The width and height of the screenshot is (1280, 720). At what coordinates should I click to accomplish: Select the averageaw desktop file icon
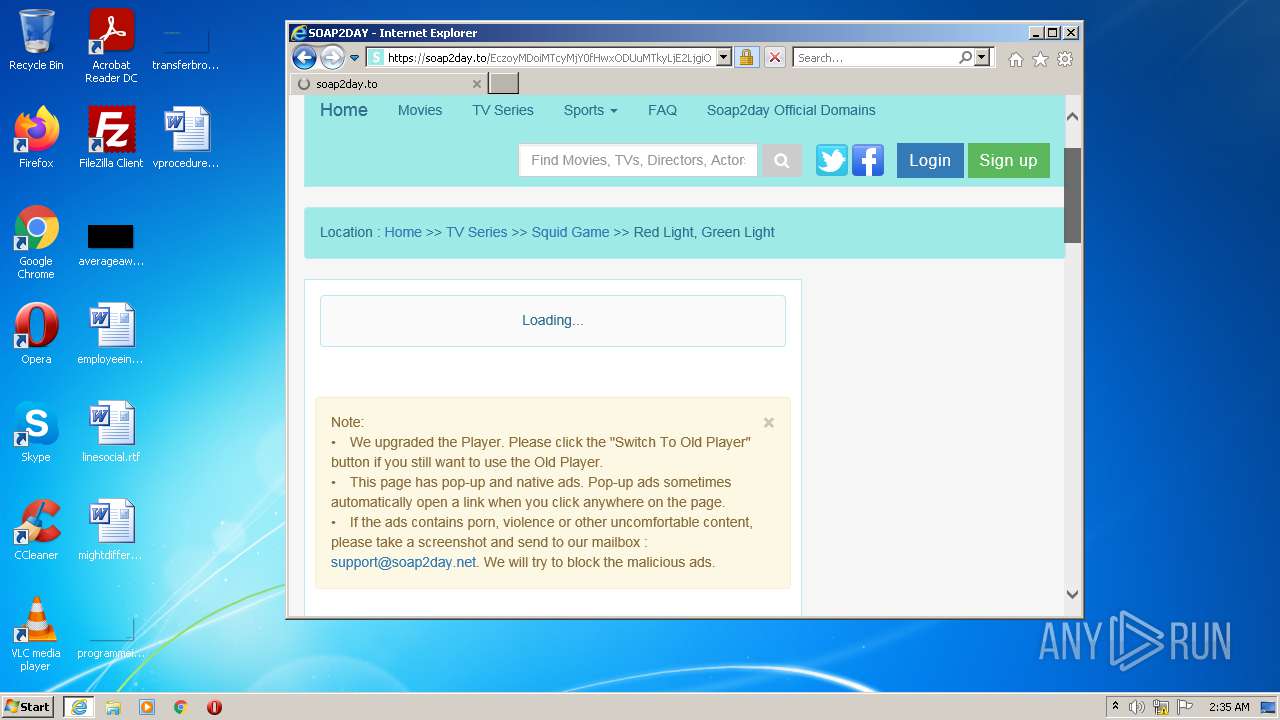[x=111, y=246]
